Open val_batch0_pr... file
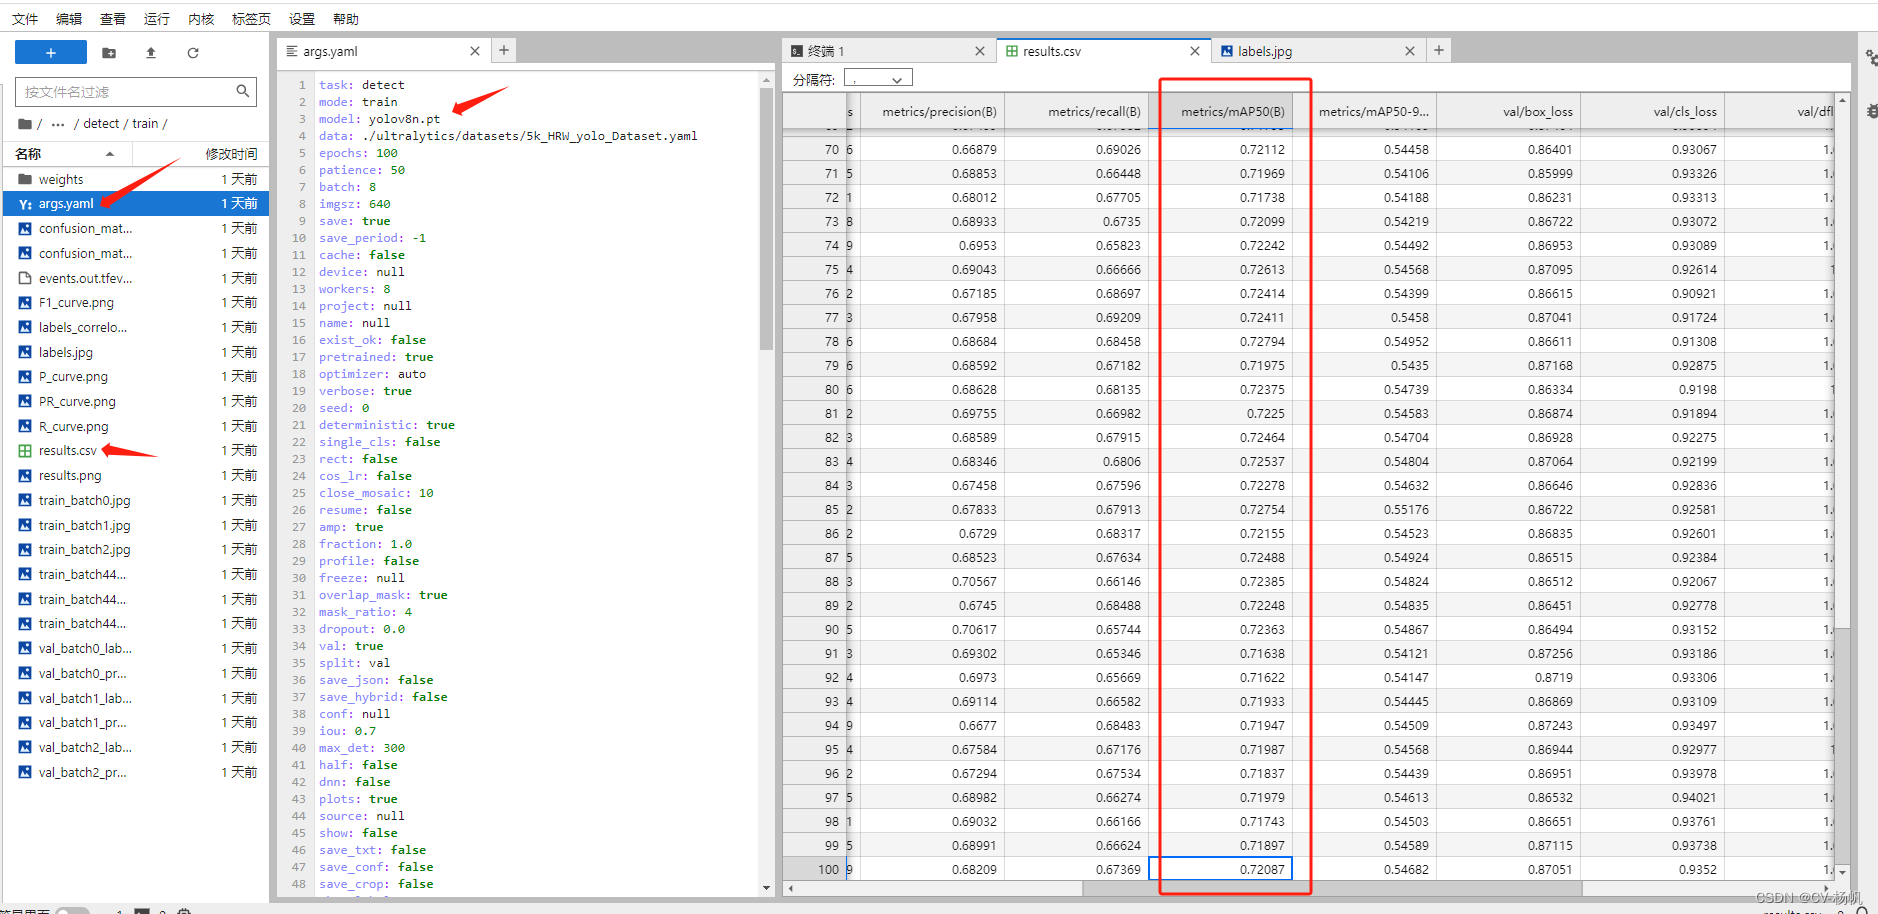Viewport: 1878px width, 914px height. [x=137, y=673]
